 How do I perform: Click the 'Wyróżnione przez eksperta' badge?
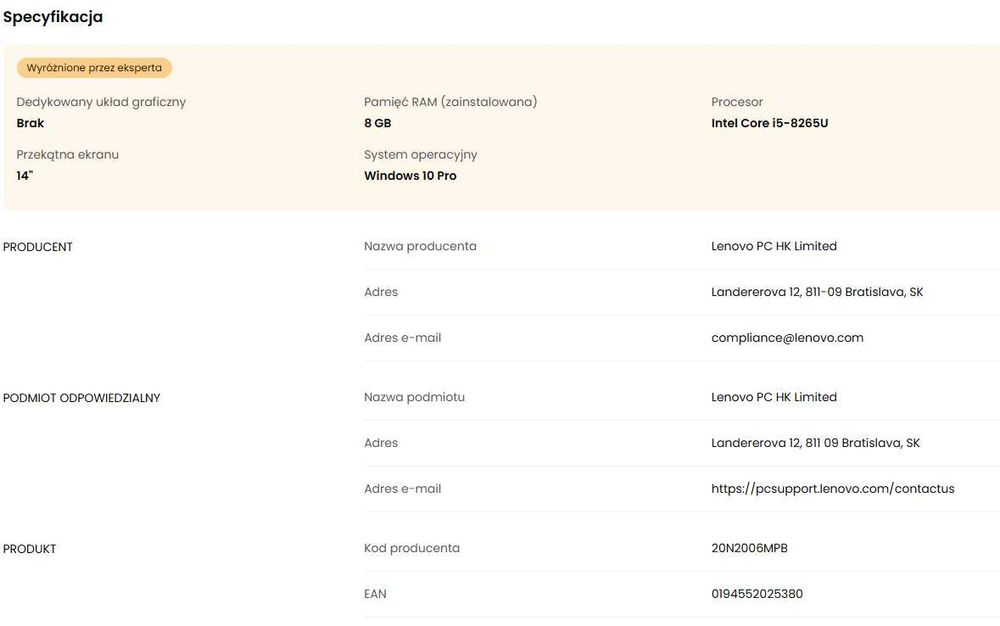coord(94,68)
